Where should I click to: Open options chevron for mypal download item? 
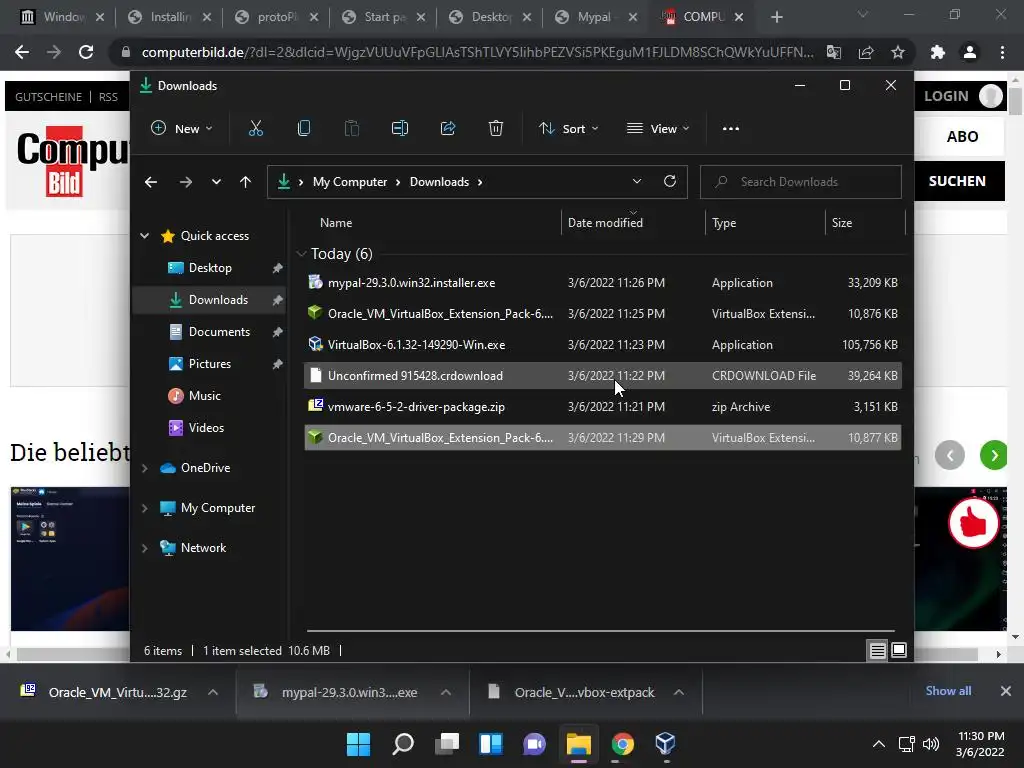[446, 692]
